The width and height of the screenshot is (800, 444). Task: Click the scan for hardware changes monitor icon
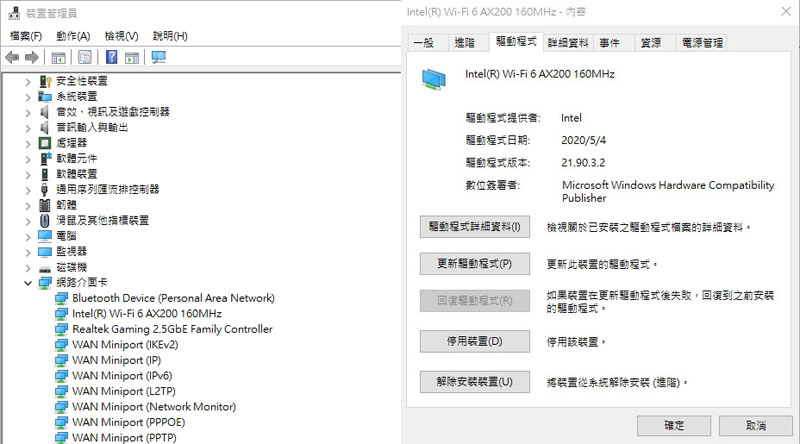coord(159,57)
